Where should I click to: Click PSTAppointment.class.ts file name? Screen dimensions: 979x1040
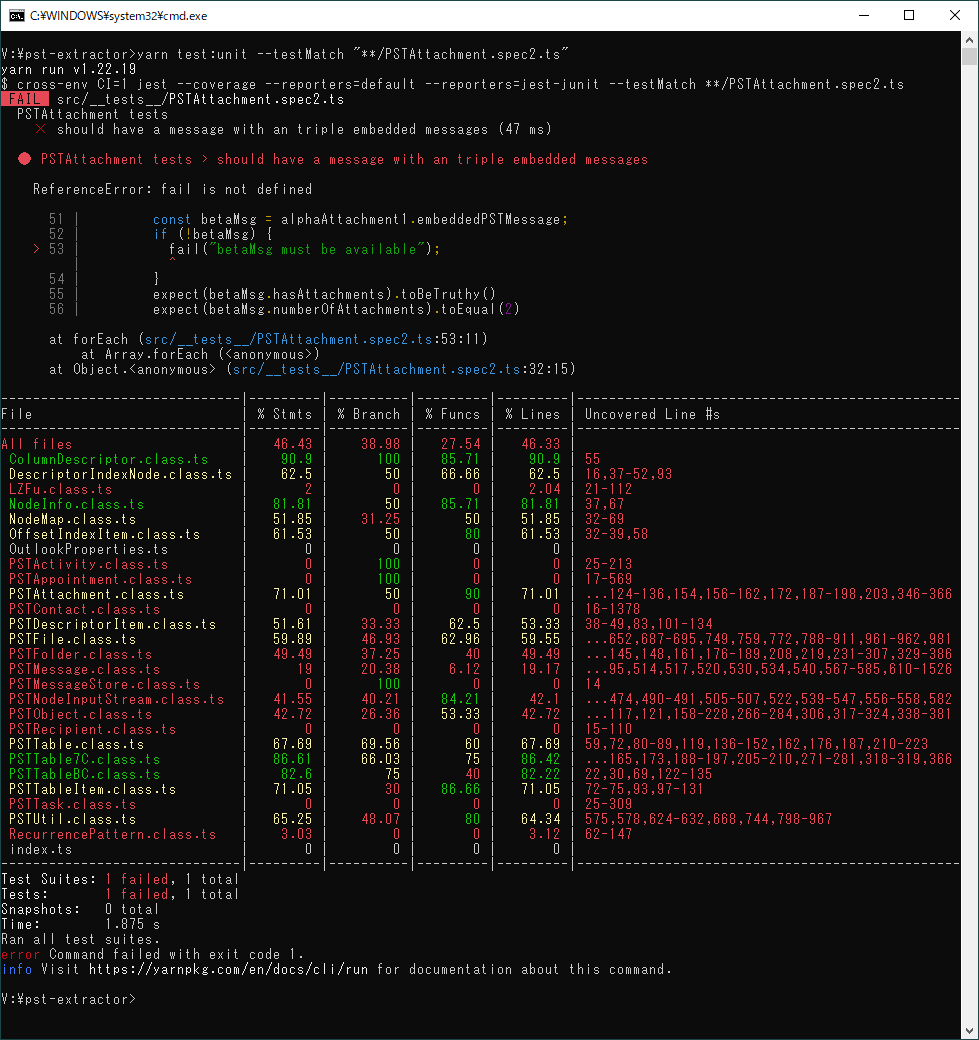point(100,580)
